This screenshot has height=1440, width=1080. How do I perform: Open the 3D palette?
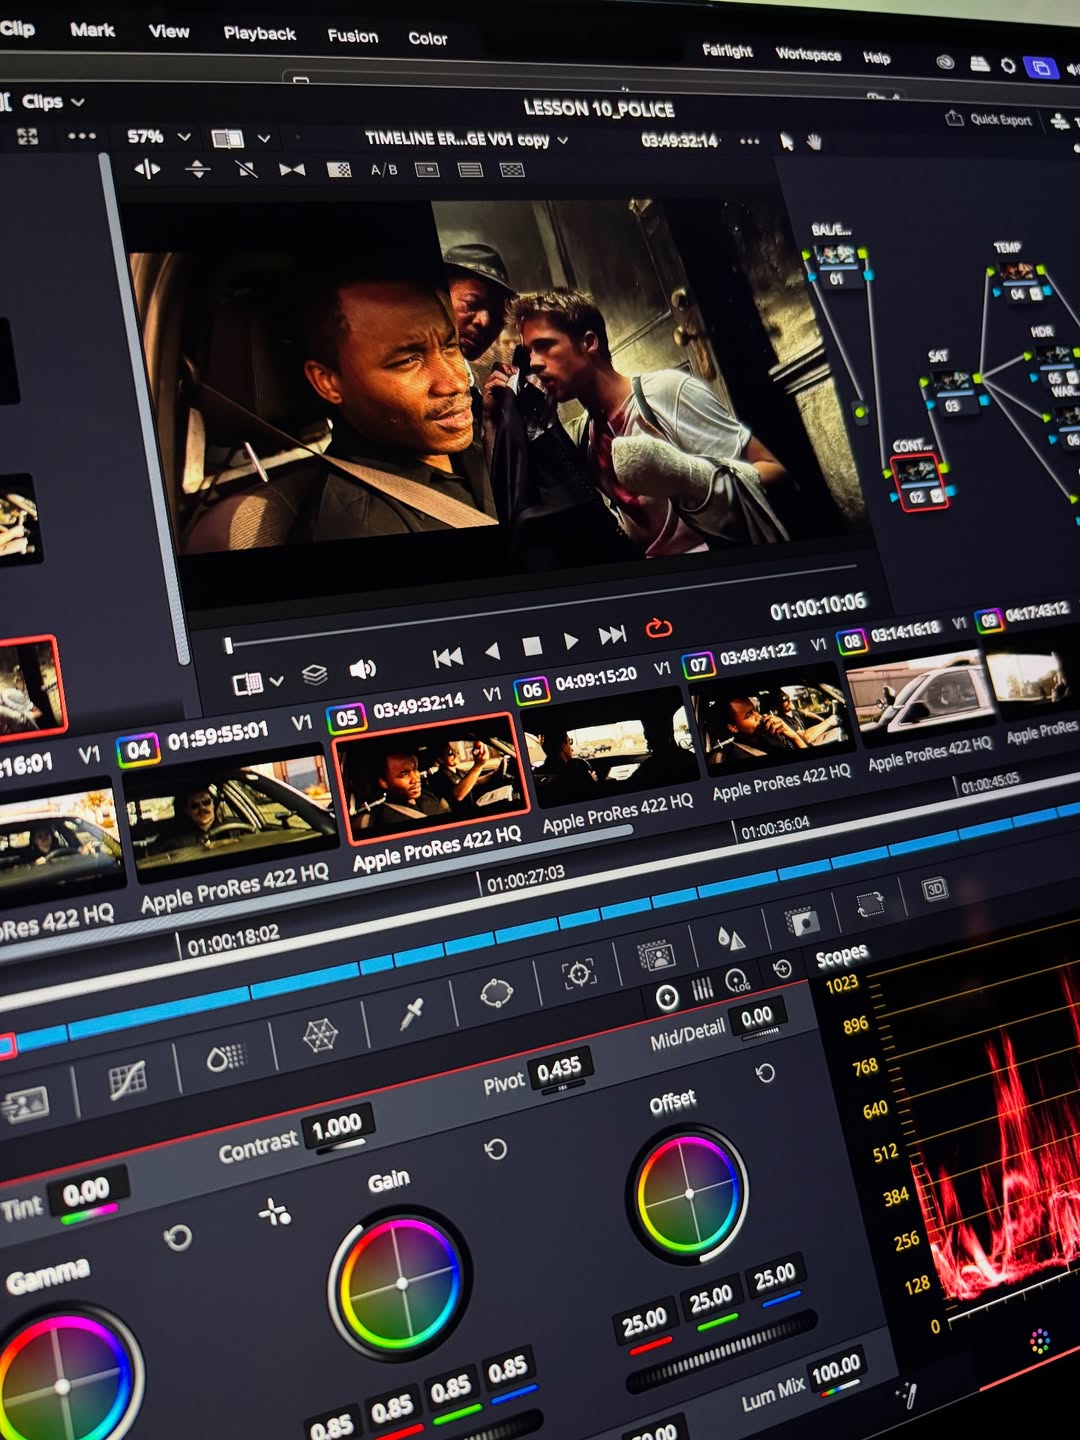click(934, 889)
